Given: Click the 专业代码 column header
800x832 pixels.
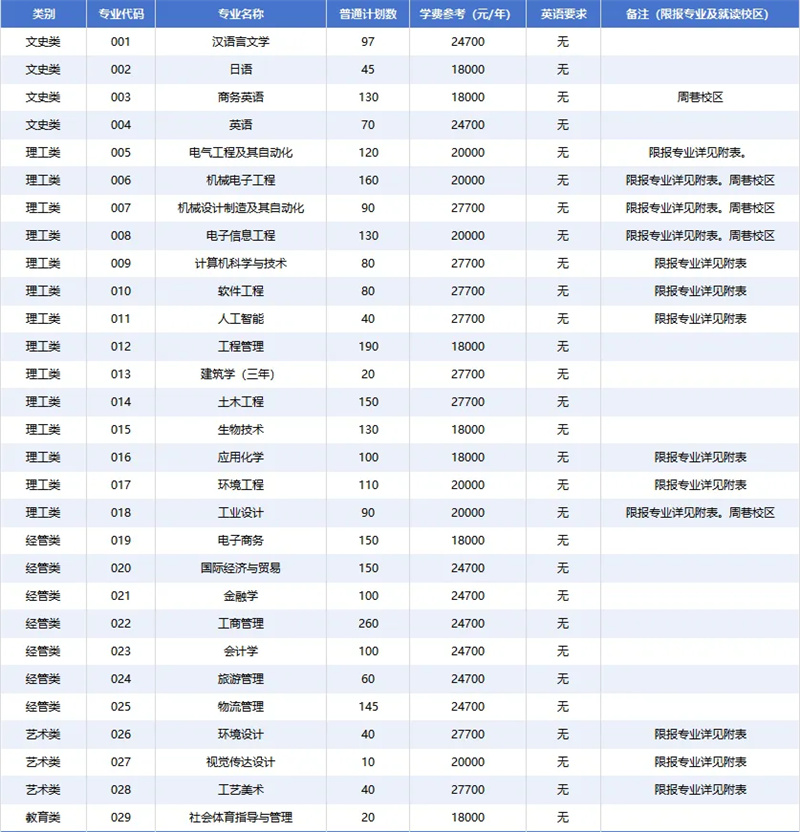Looking at the screenshot, I should pyautogui.click(x=121, y=14).
